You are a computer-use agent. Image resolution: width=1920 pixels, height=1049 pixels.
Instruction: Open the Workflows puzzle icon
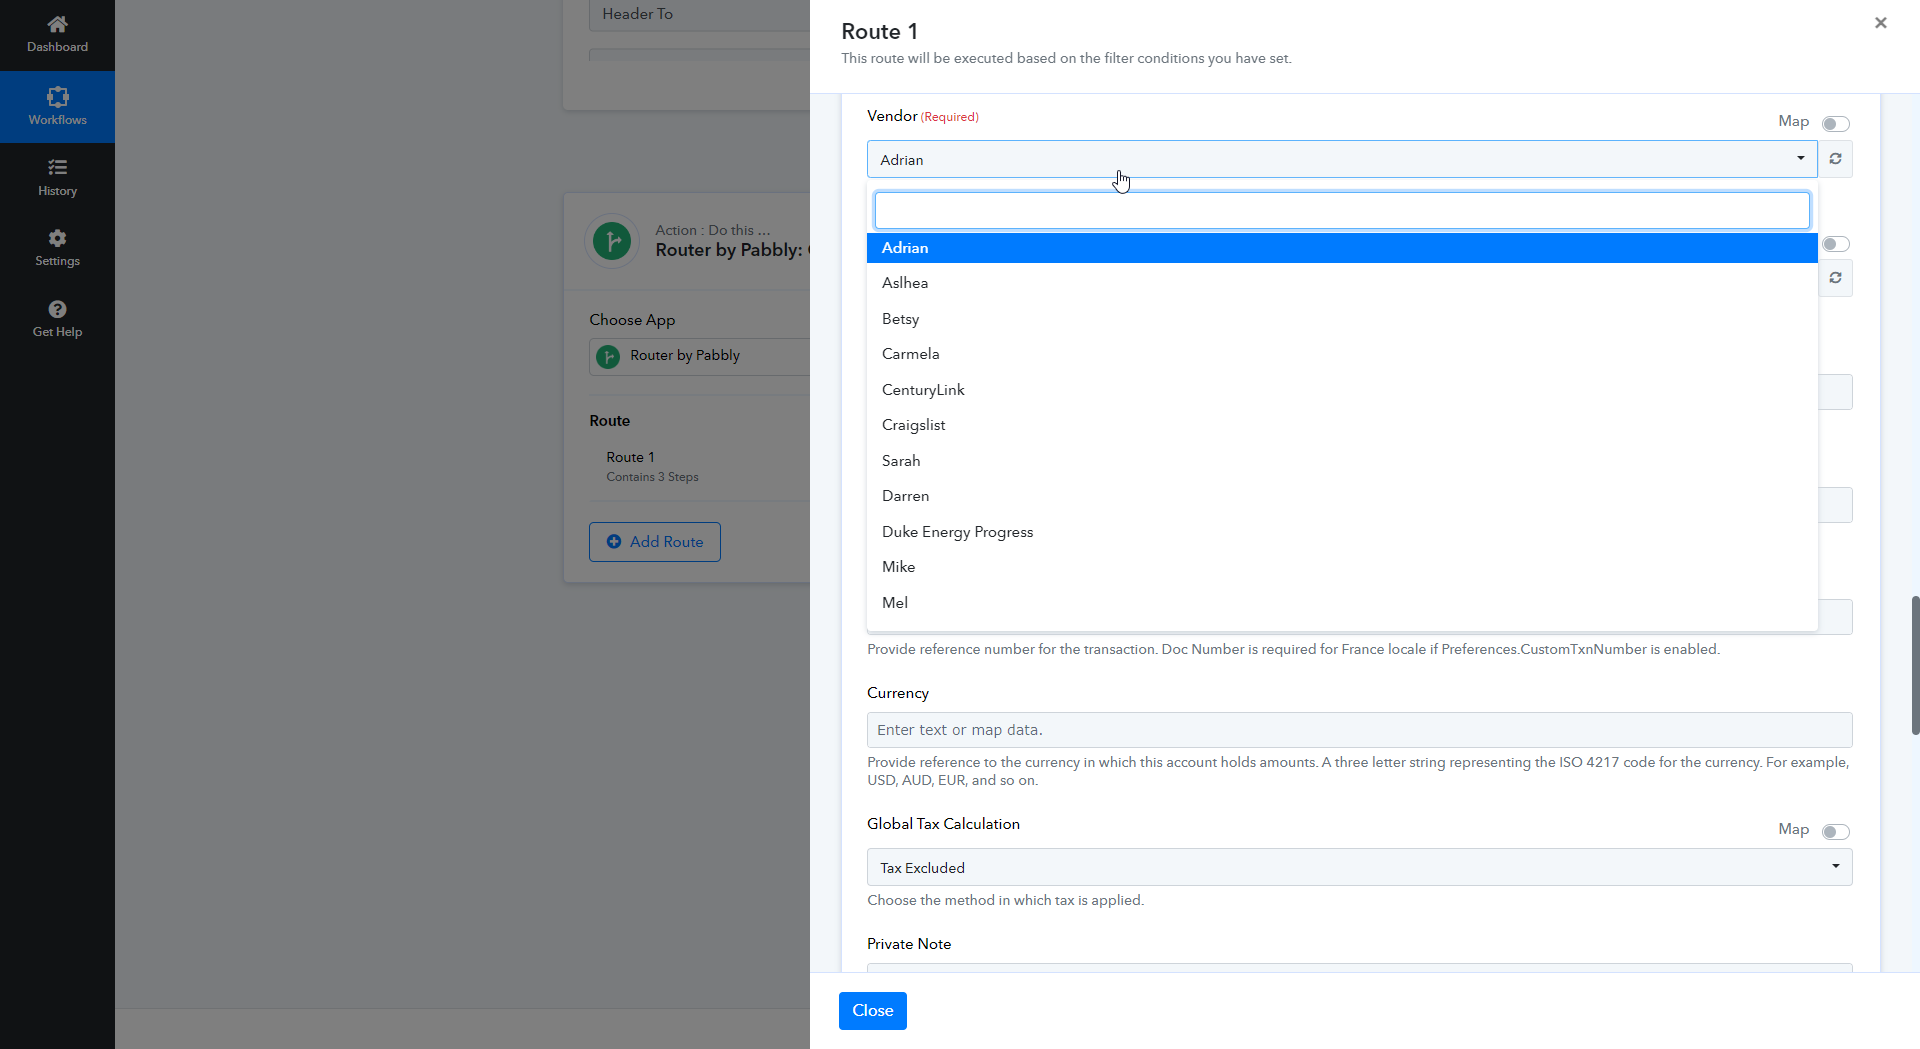pyautogui.click(x=57, y=96)
